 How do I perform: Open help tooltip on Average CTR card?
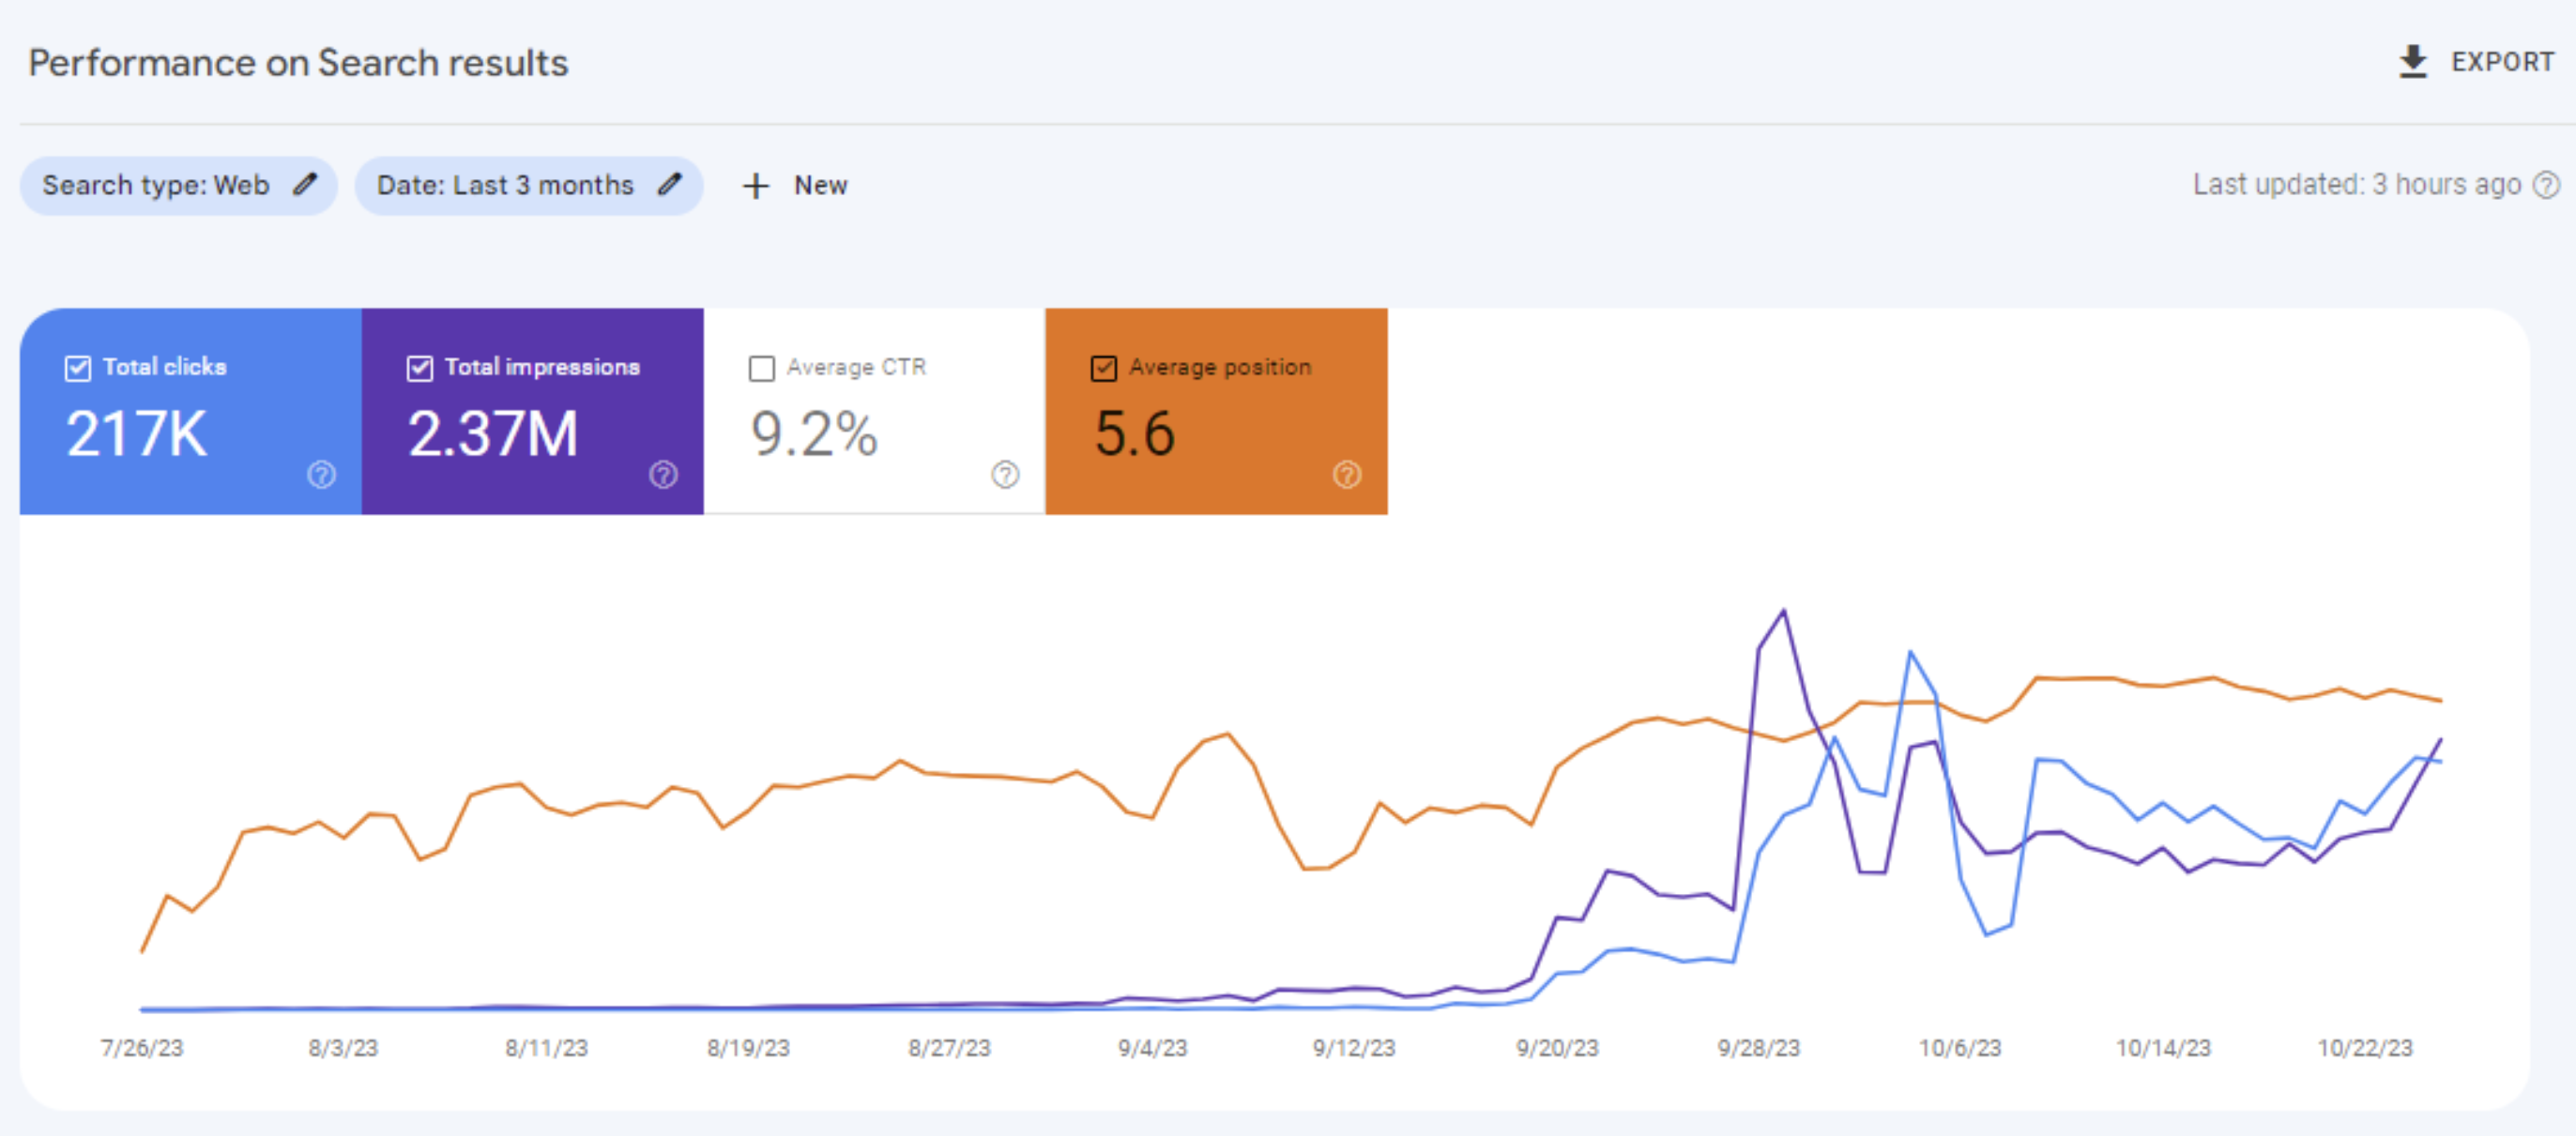(1005, 475)
